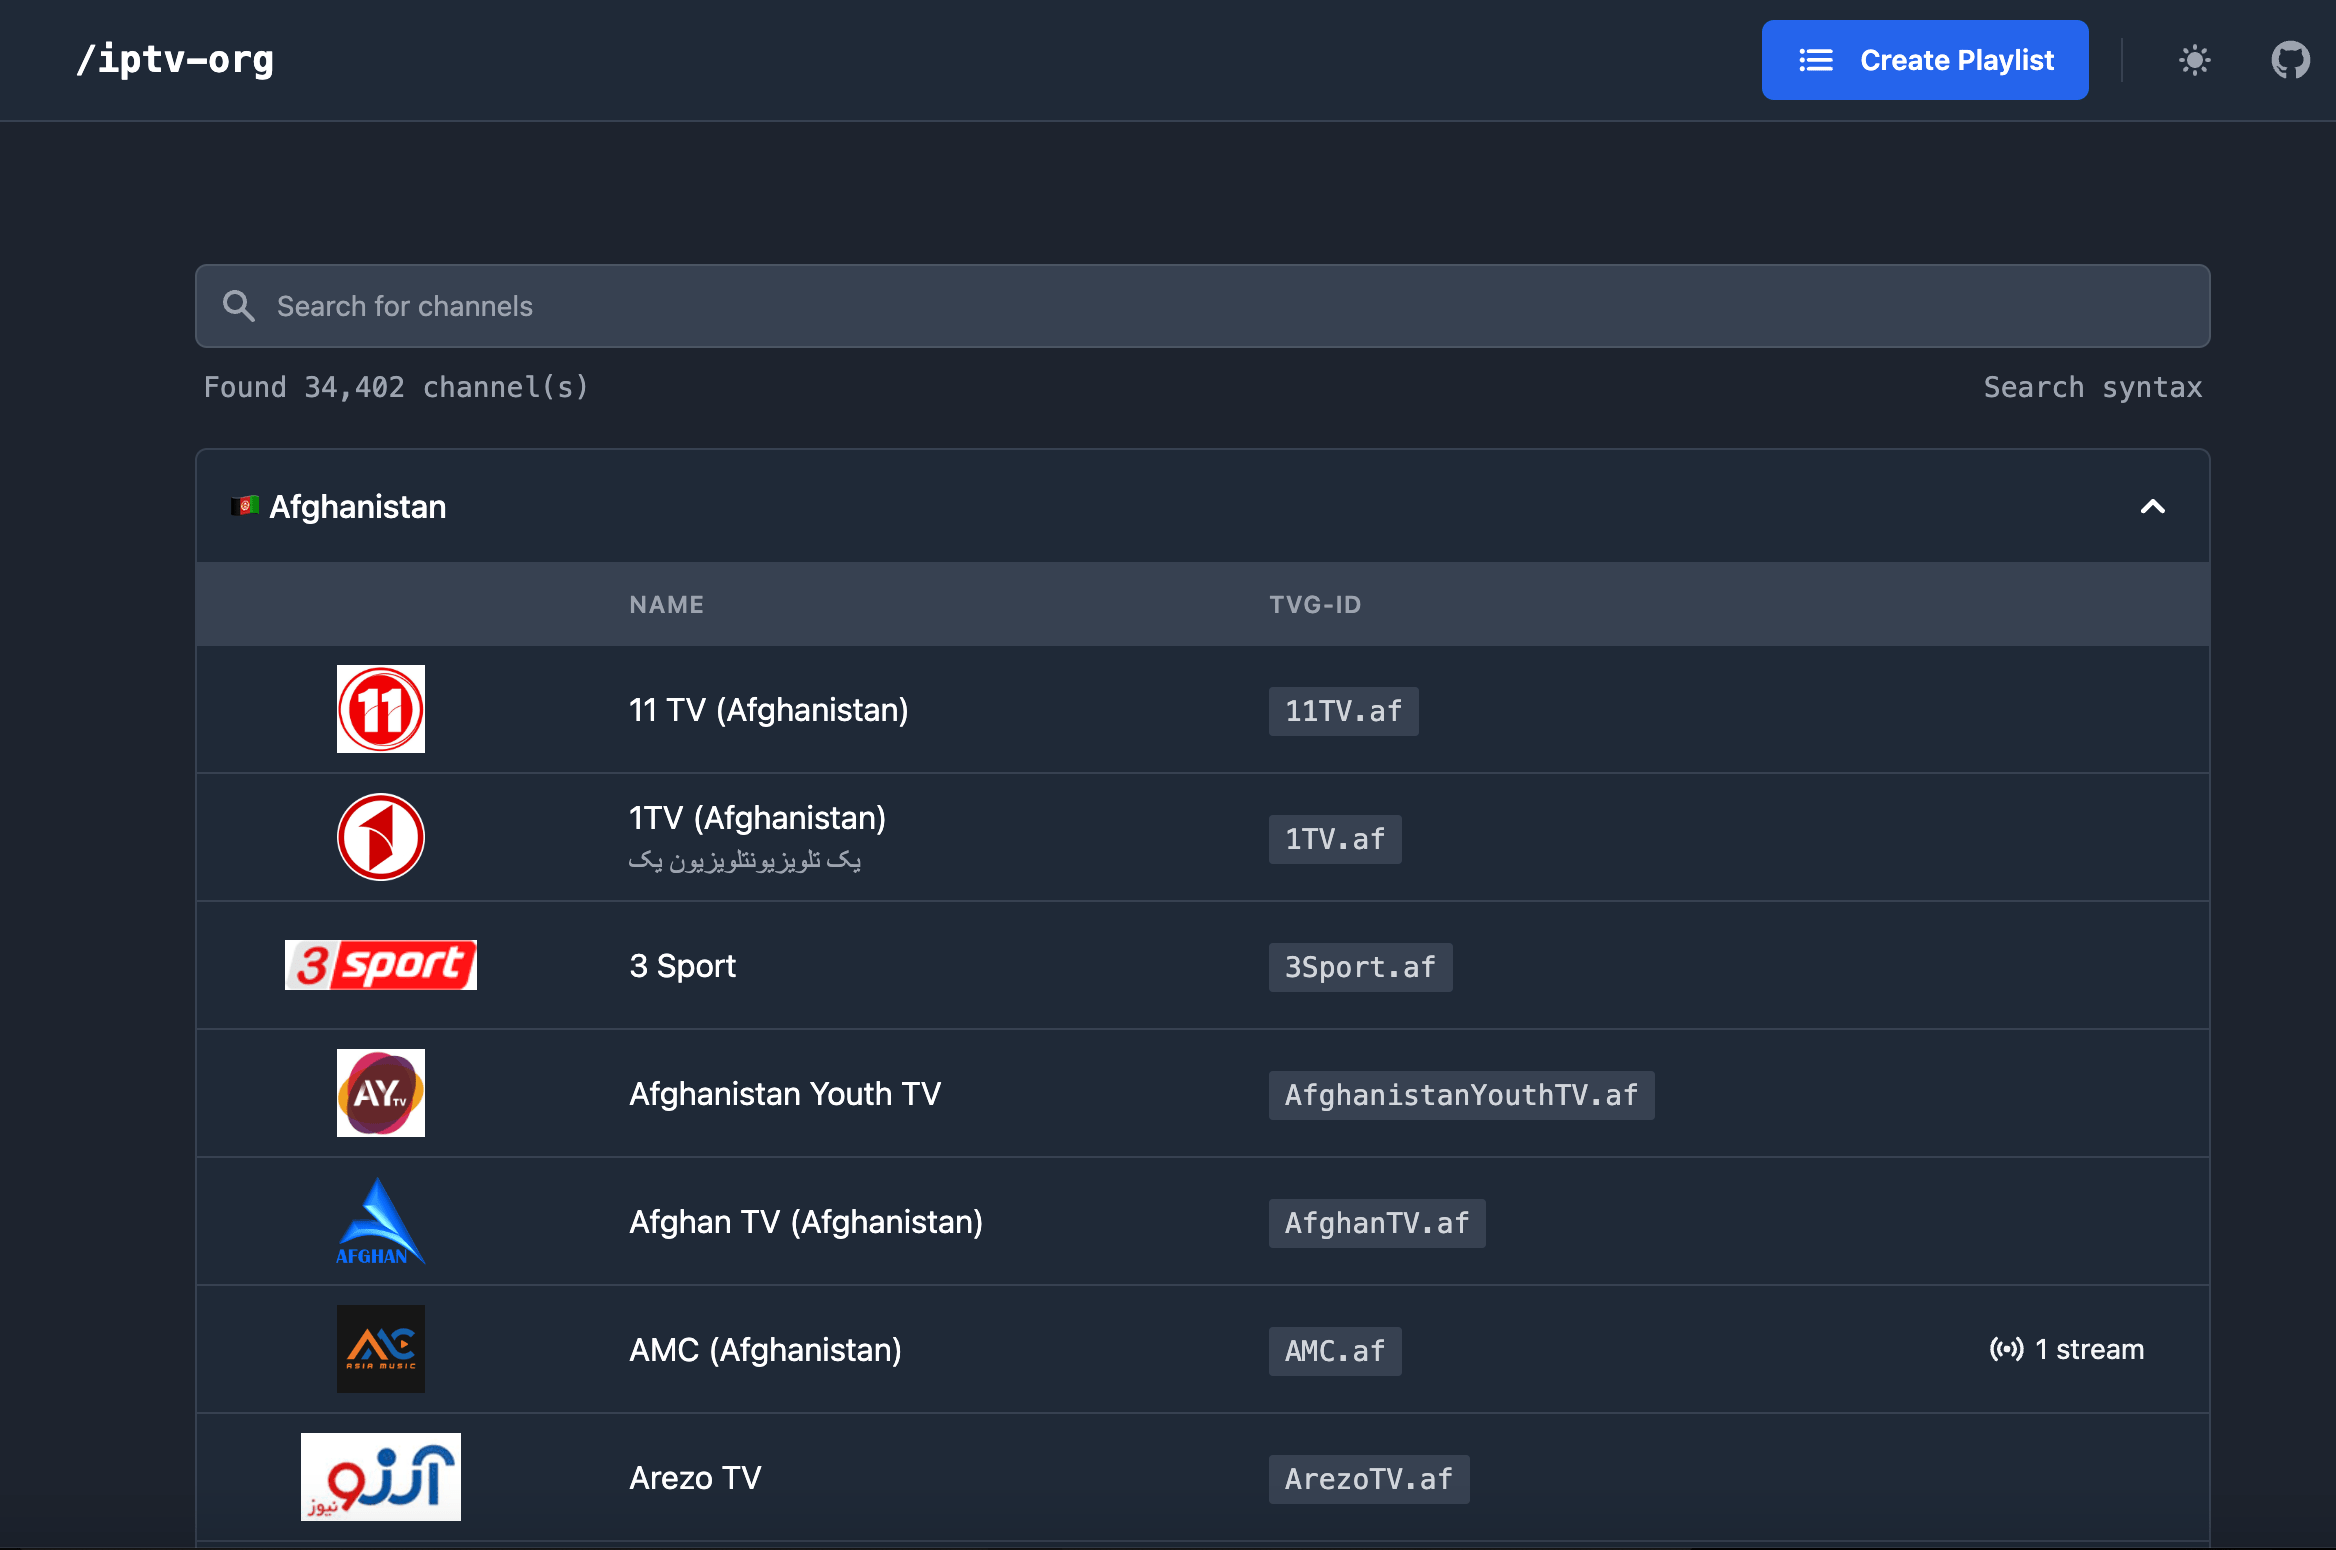Copy the 11TV.af tvg-id badge
The height and width of the screenshot is (1550, 2336).
(1343, 711)
